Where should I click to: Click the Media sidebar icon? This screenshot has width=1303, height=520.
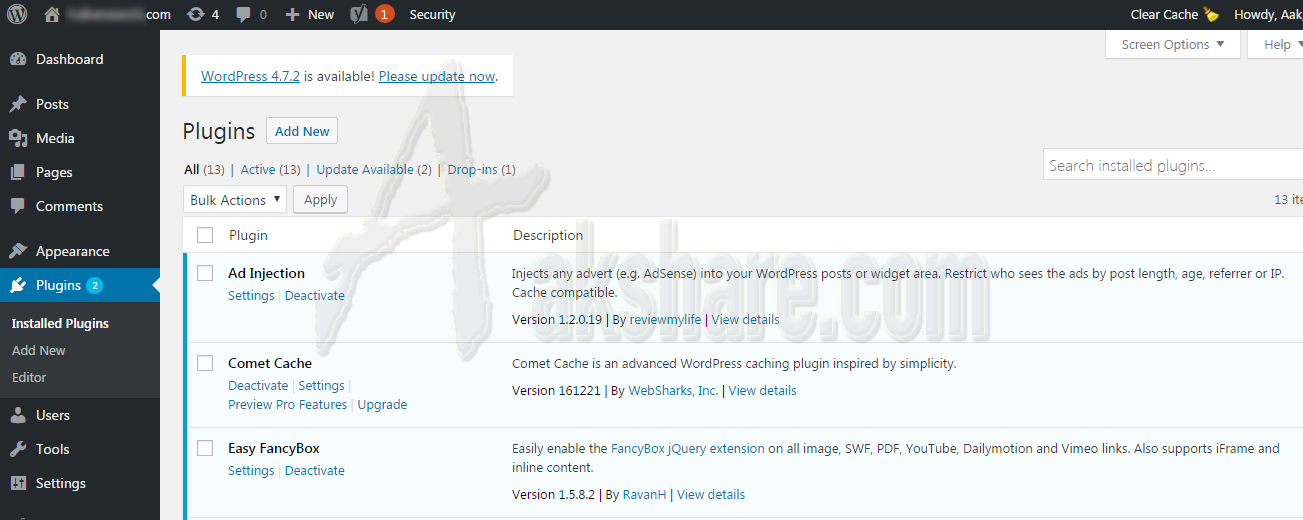click(18, 138)
